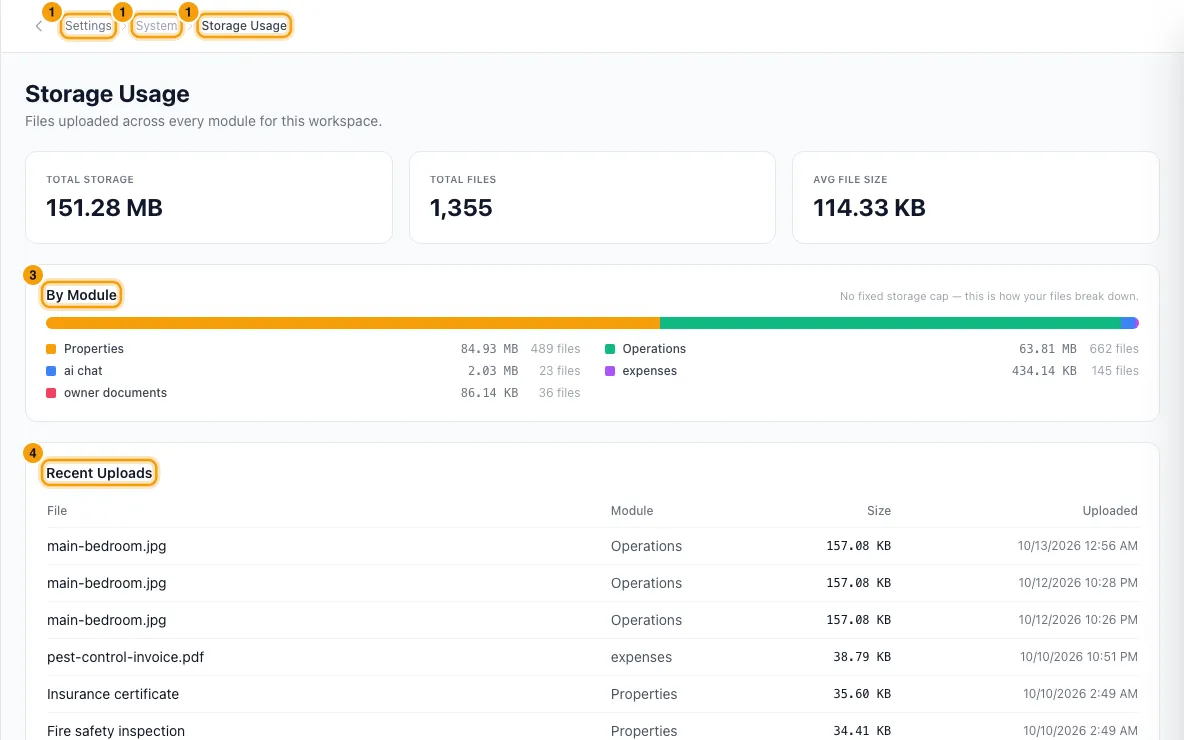Click the orange Properties legend swatch
Viewport: 1184px width, 740px height.
click(51, 349)
